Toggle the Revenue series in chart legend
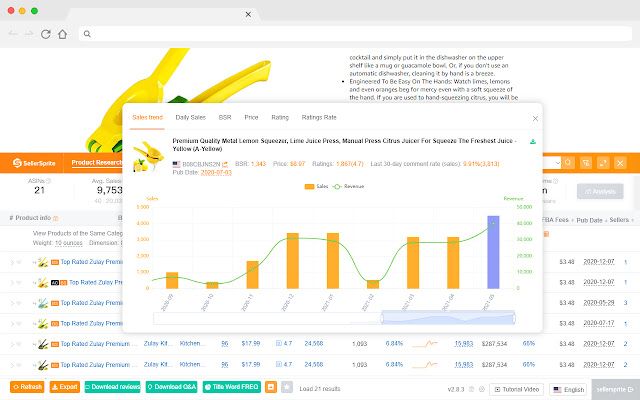Screen dimensions: 640x400 point(348,187)
